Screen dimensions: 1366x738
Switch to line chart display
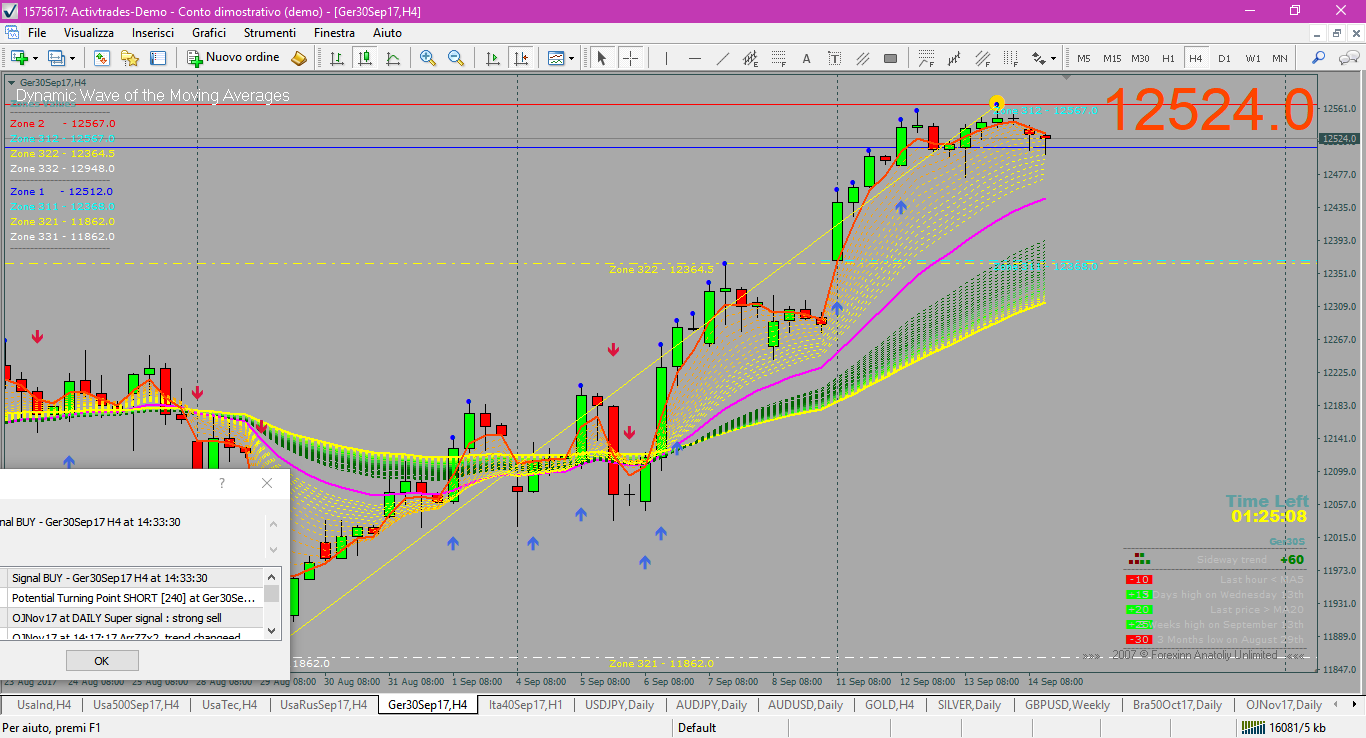coord(393,58)
